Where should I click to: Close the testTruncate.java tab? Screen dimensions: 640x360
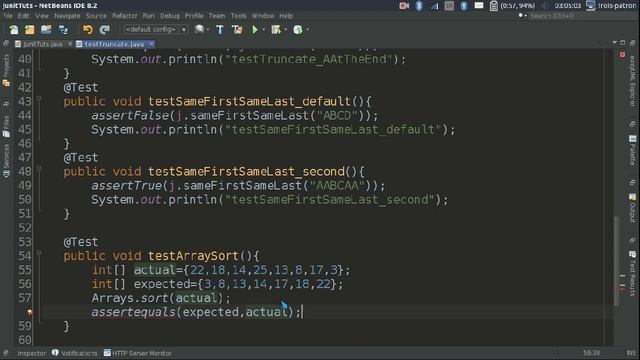[x=151, y=44]
